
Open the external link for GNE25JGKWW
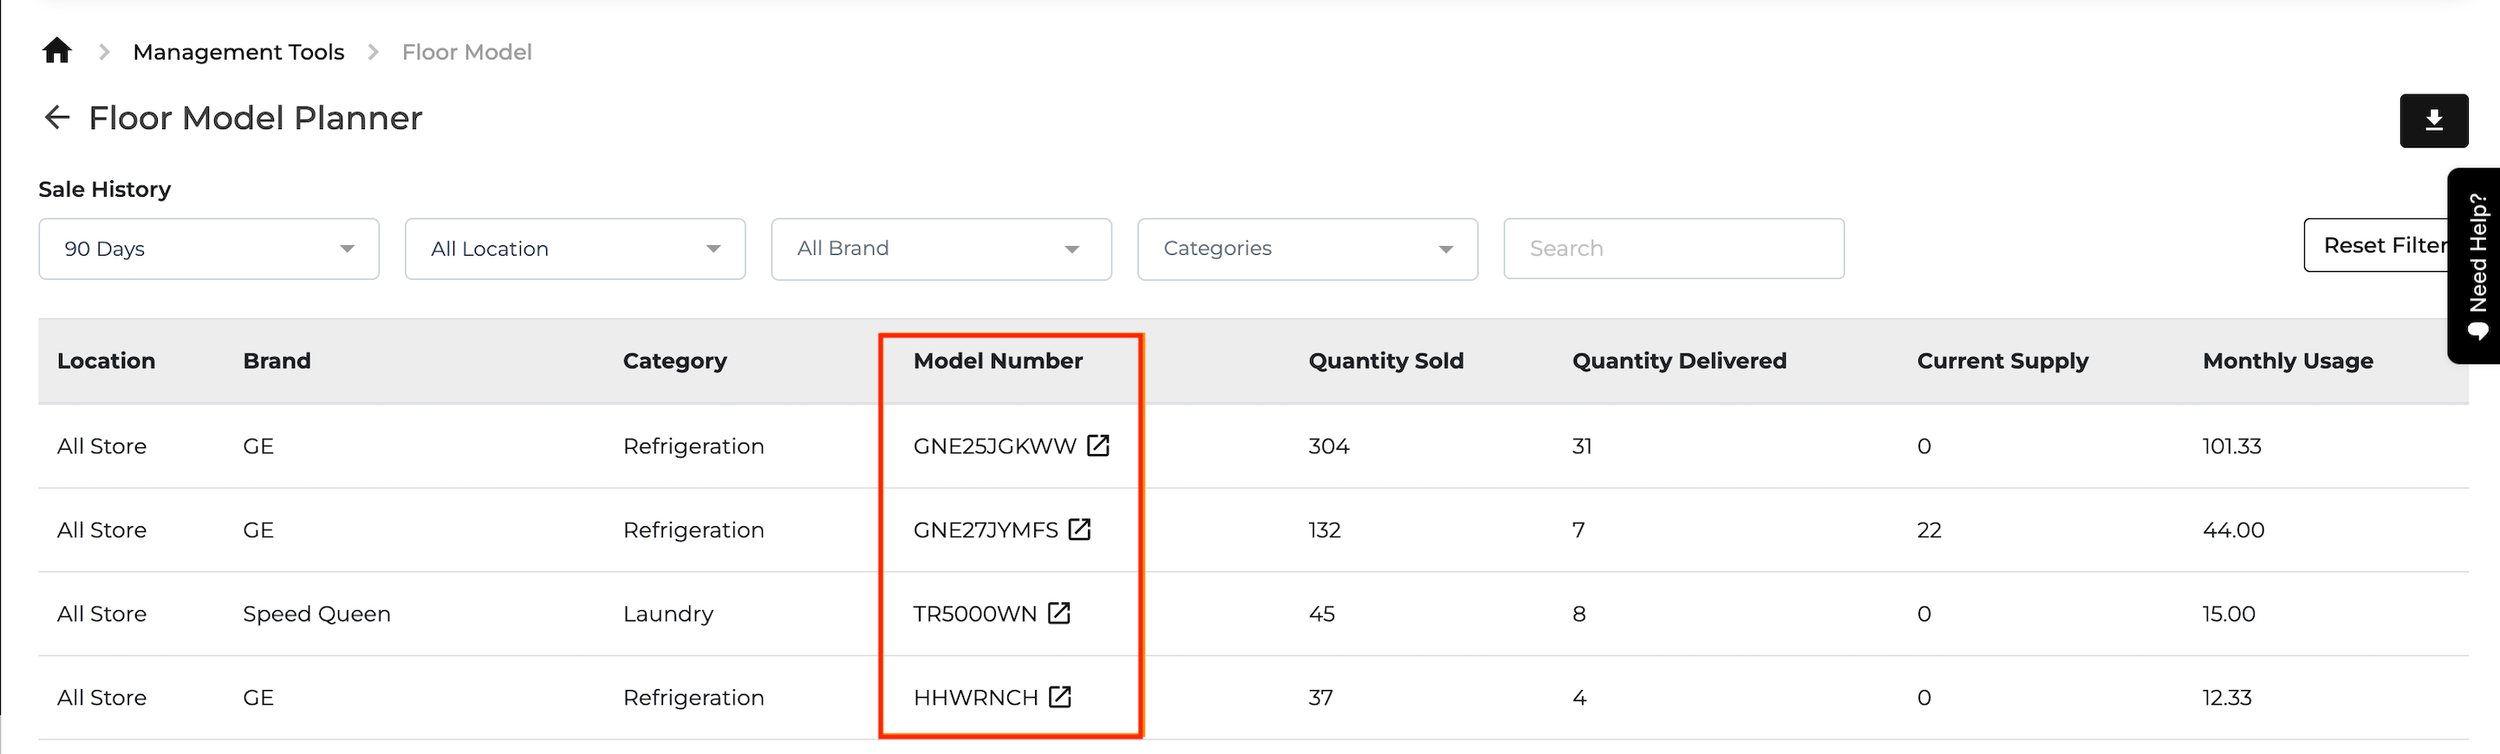tap(1098, 445)
